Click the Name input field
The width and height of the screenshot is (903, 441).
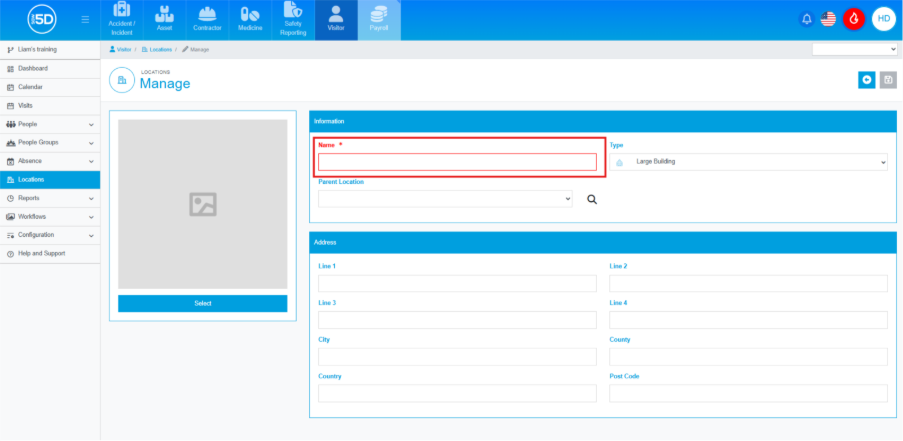[457, 162]
